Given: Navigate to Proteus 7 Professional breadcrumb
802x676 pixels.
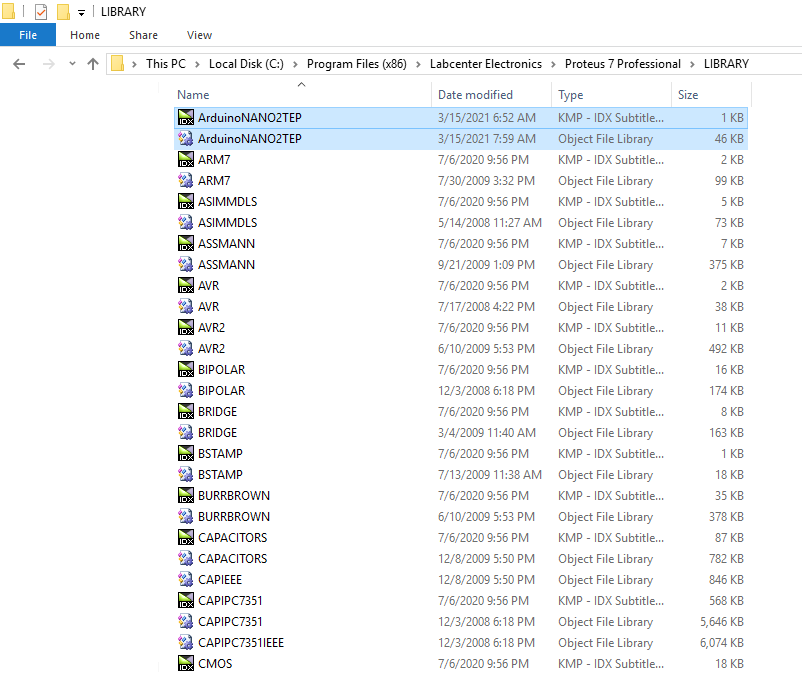Looking at the screenshot, I should (x=622, y=64).
